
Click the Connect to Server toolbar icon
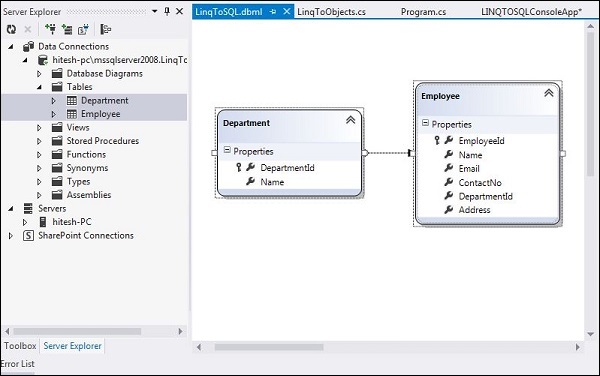(x=67, y=29)
